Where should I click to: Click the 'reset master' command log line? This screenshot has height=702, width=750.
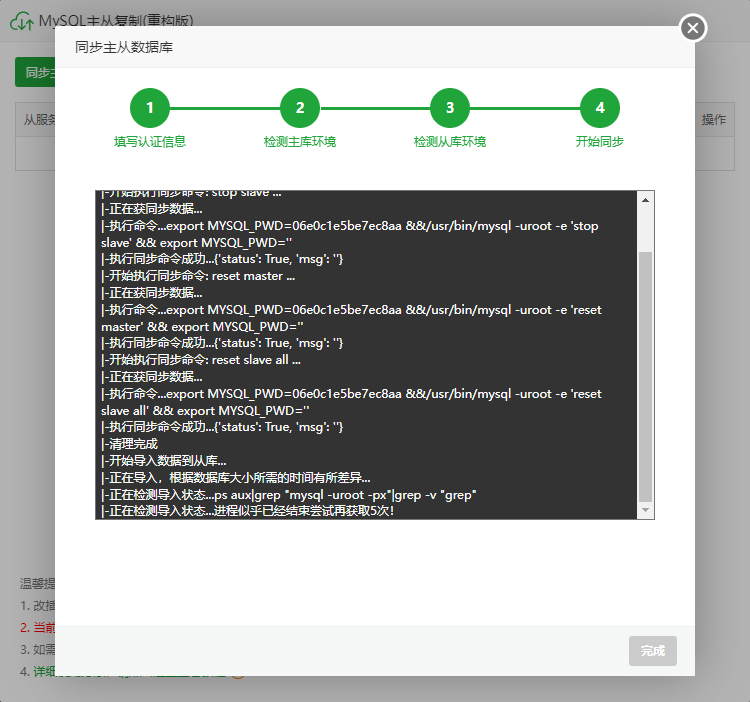point(198,276)
